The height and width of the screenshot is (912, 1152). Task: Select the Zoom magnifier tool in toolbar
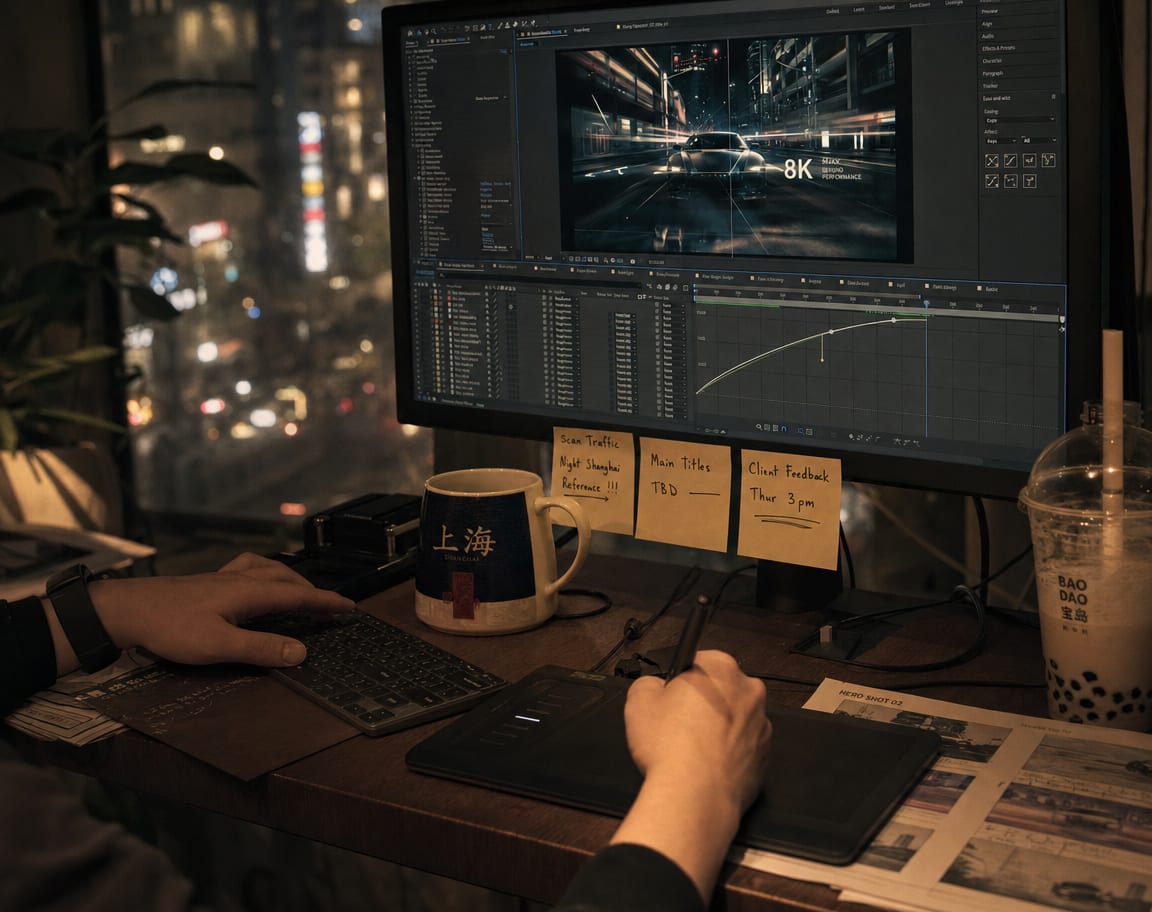coord(433,32)
